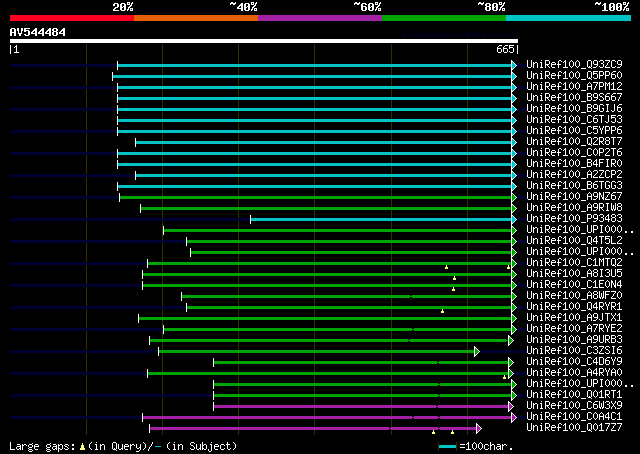This screenshot has width=640, height=454.
Task: Click the yellow gap marker under Q4RYR1 bar
Action: coord(442,312)
